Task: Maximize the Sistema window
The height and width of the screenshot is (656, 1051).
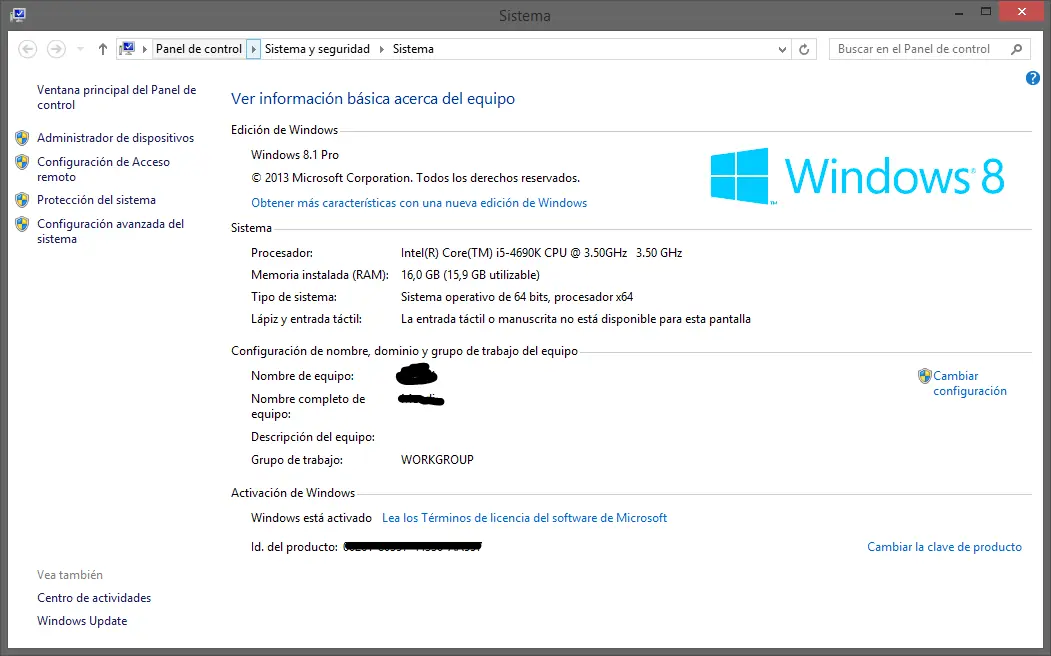Action: click(986, 12)
